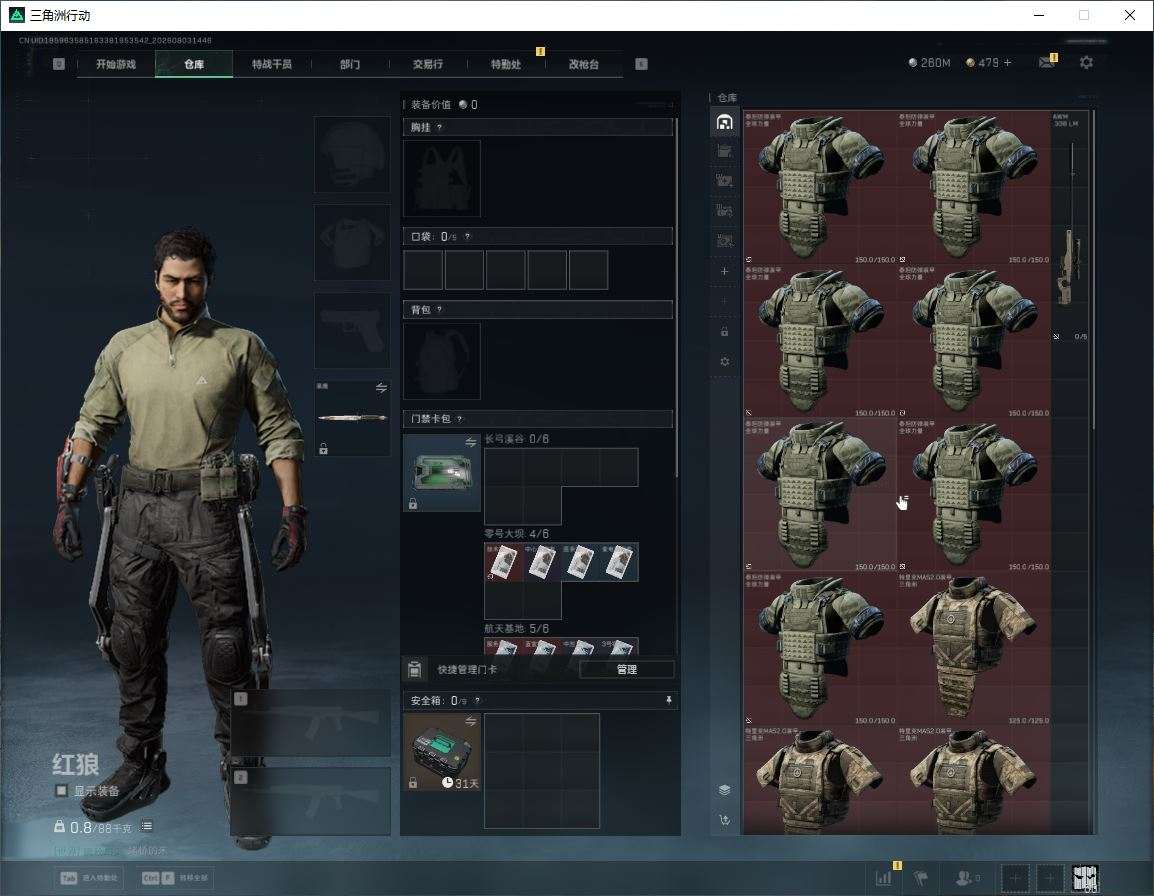Viewport: 1154px width, 896px height.
Task: Select secondary weapon slot 2
Action: click(311, 802)
